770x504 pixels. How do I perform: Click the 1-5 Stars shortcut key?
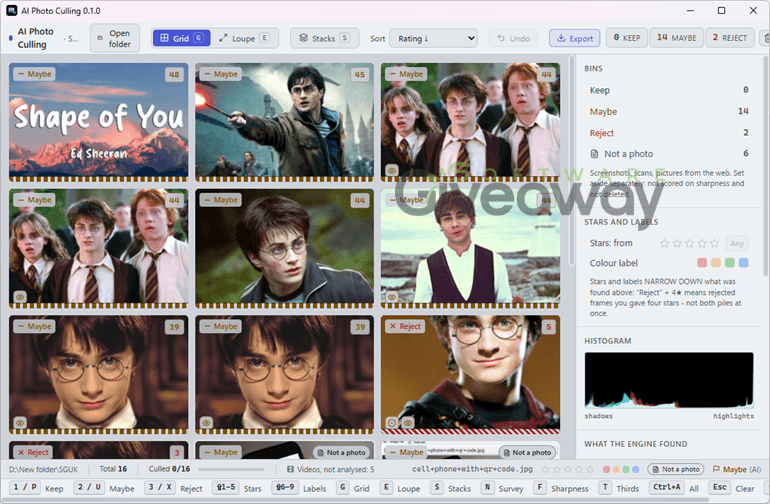point(226,488)
